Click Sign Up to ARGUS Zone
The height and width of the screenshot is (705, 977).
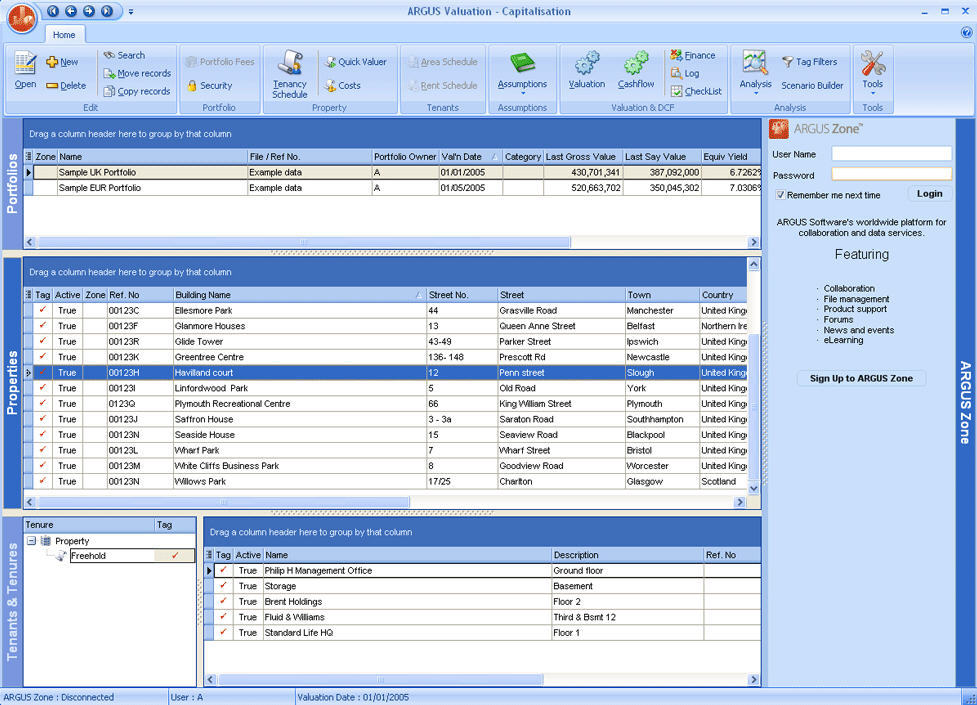pyautogui.click(x=861, y=378)
